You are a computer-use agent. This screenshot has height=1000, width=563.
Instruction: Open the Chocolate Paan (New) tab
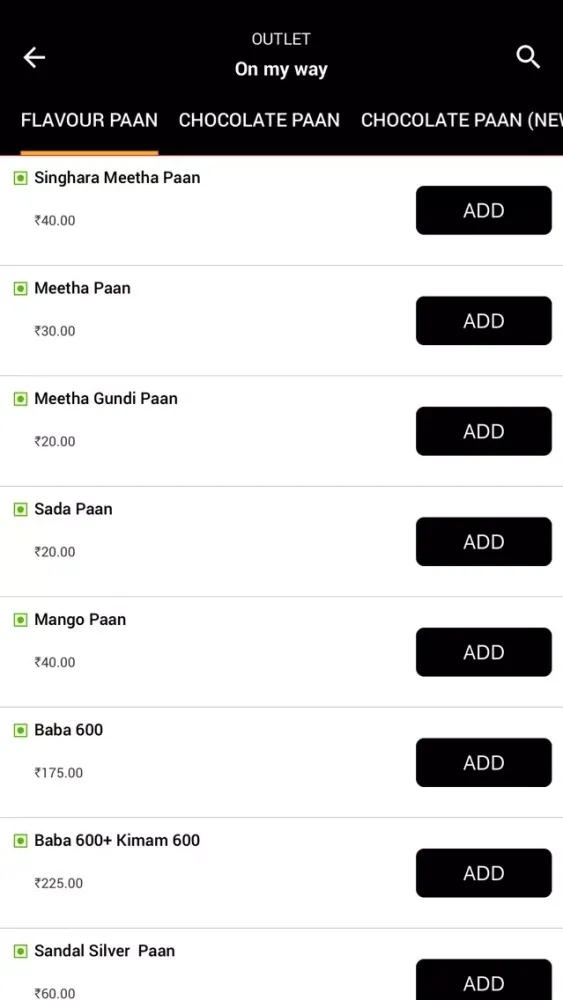pyautogui.click(x=462, y=120)
